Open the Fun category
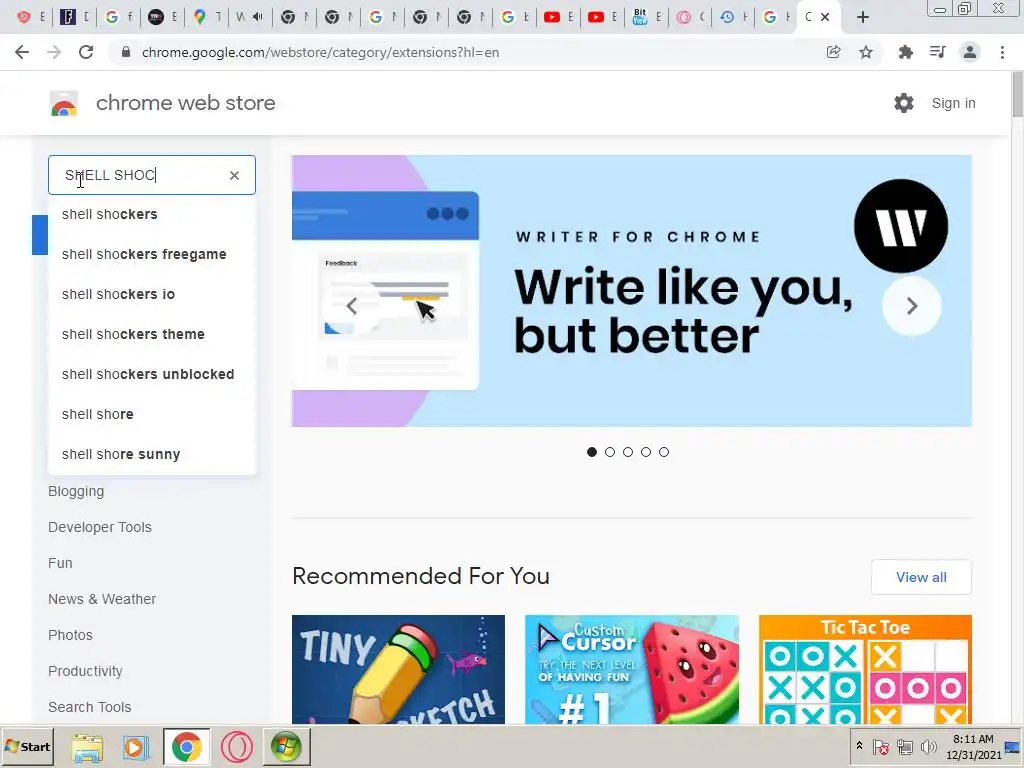This screenshot has height=768, width=1024. [60, 563]
